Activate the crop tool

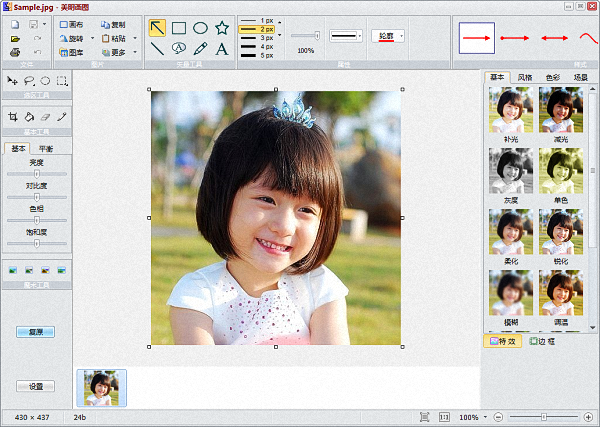tap(13, 117)
